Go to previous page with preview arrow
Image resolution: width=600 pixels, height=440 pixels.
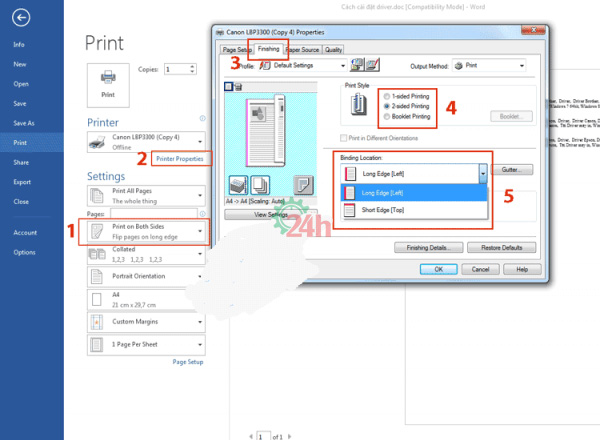(x=251, y=436)
